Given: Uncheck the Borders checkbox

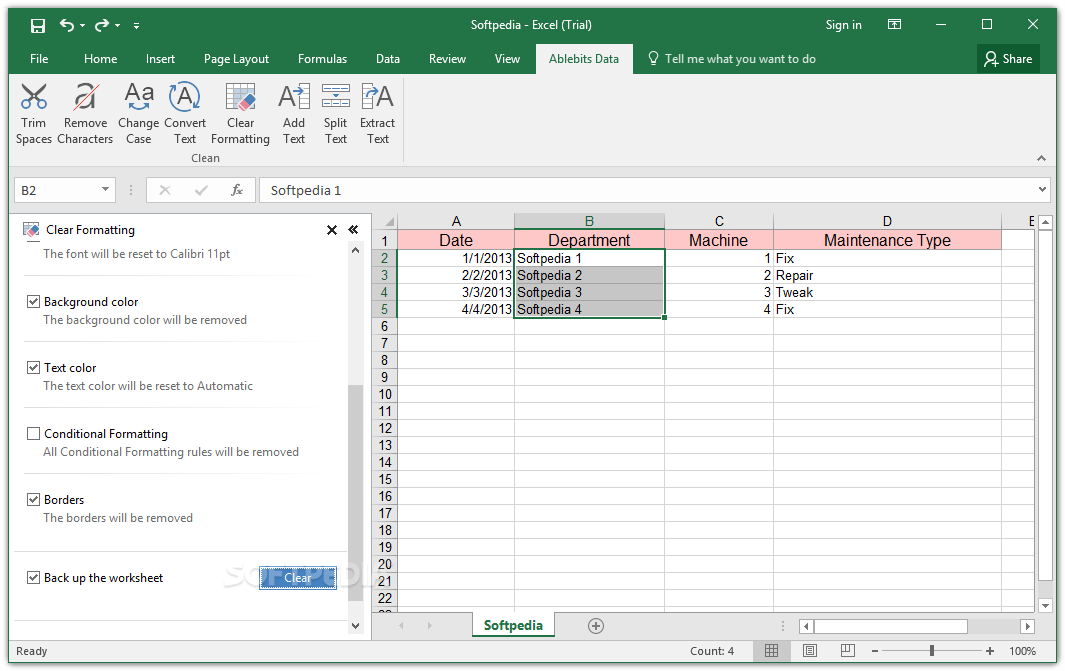Looking at the screenshot, I should [x=33, y=499].
